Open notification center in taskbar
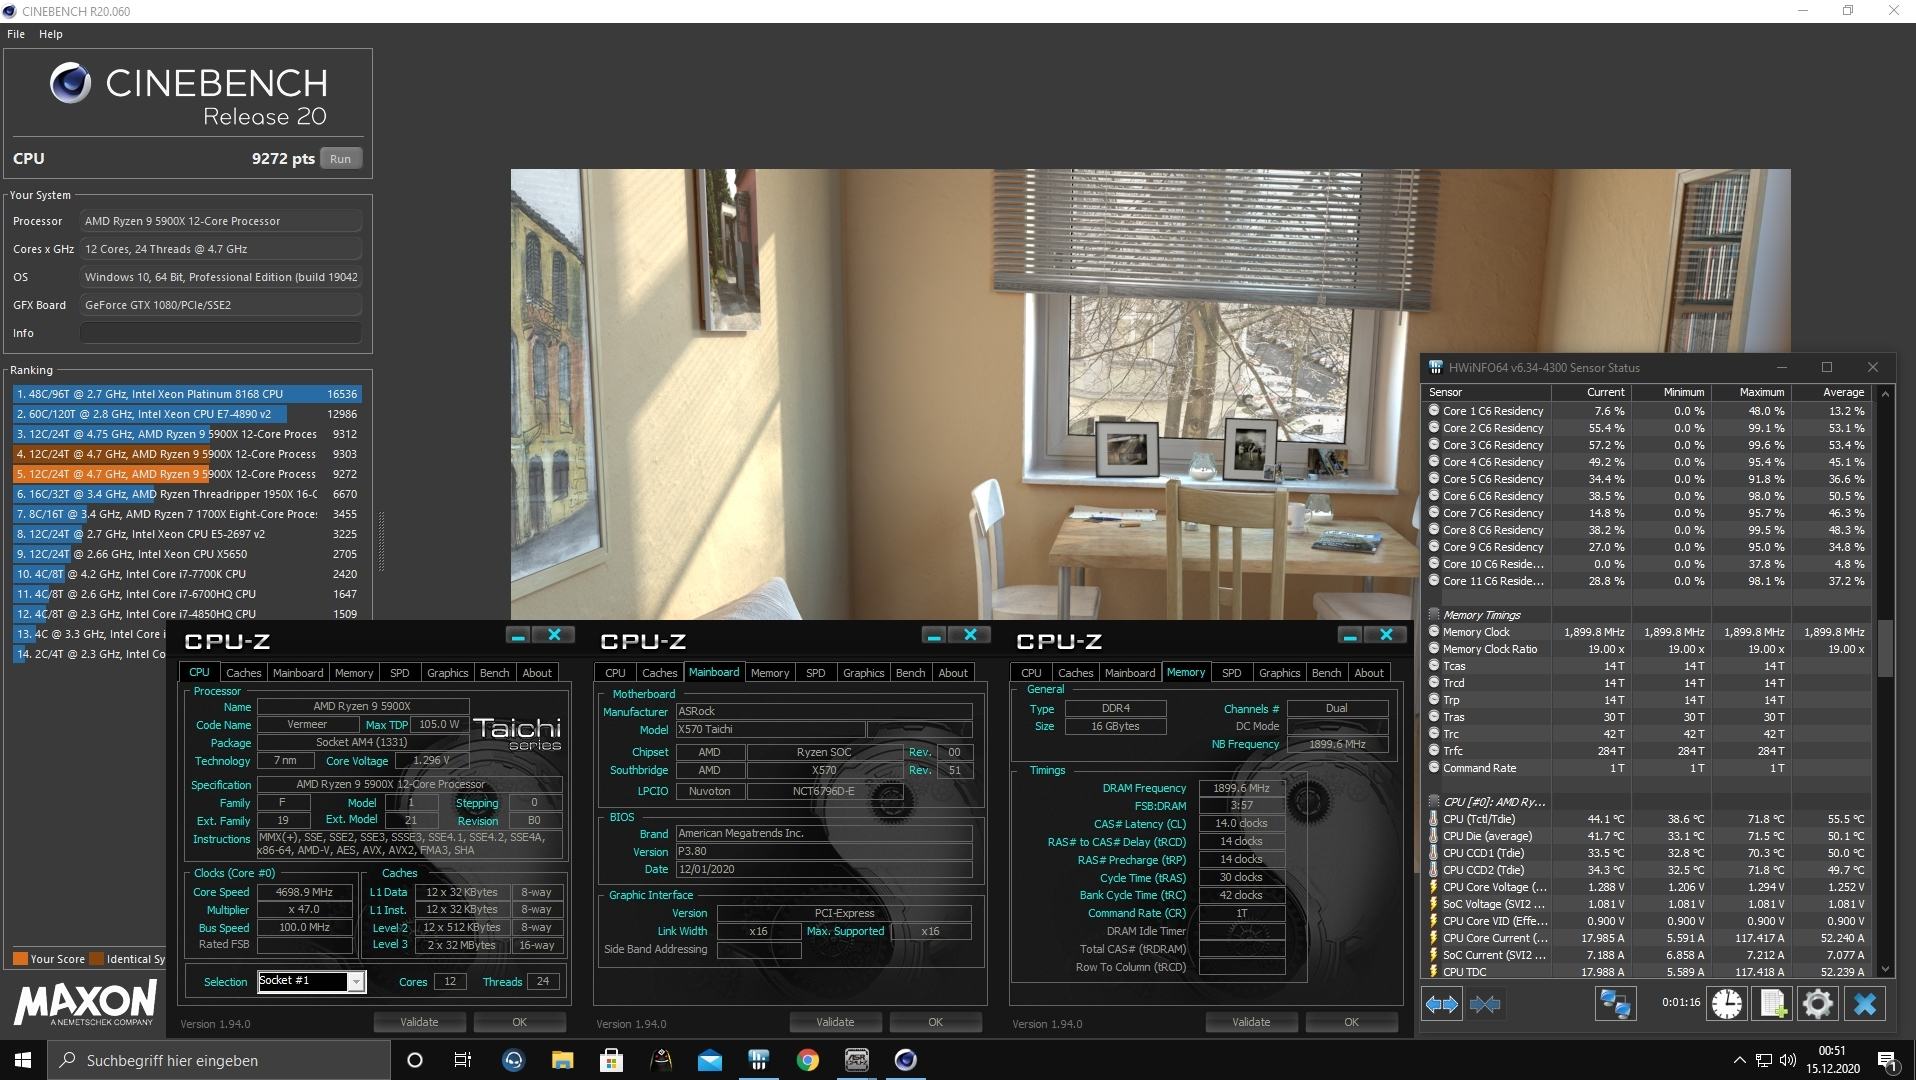 click(1887, 1060)
